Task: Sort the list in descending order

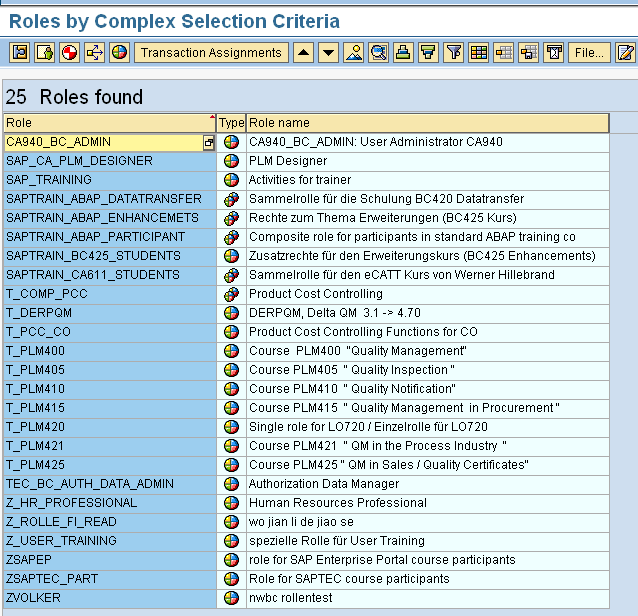Action: (328, 52)
